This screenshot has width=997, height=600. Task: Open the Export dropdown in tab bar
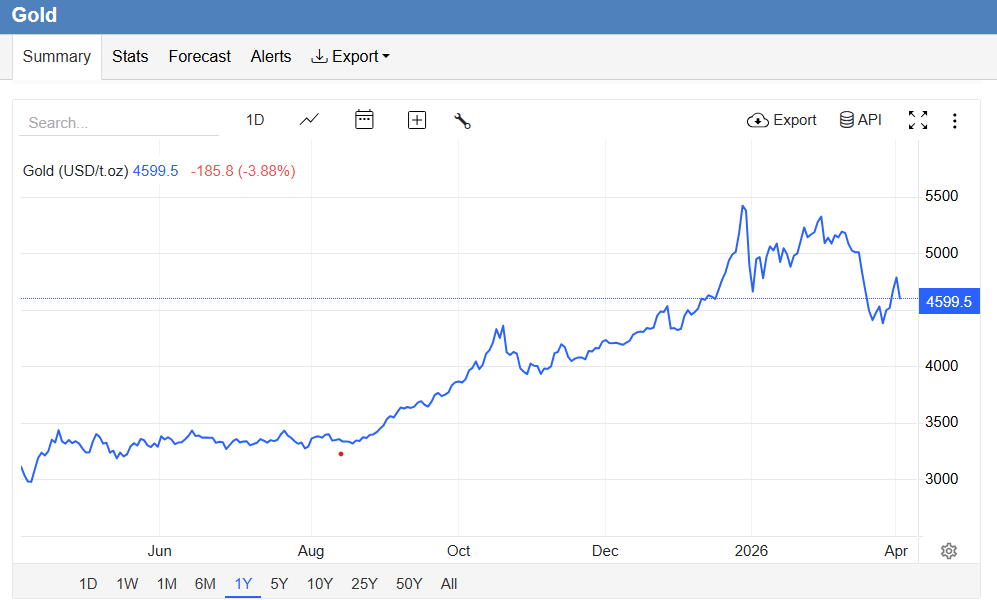click(350, 57)
